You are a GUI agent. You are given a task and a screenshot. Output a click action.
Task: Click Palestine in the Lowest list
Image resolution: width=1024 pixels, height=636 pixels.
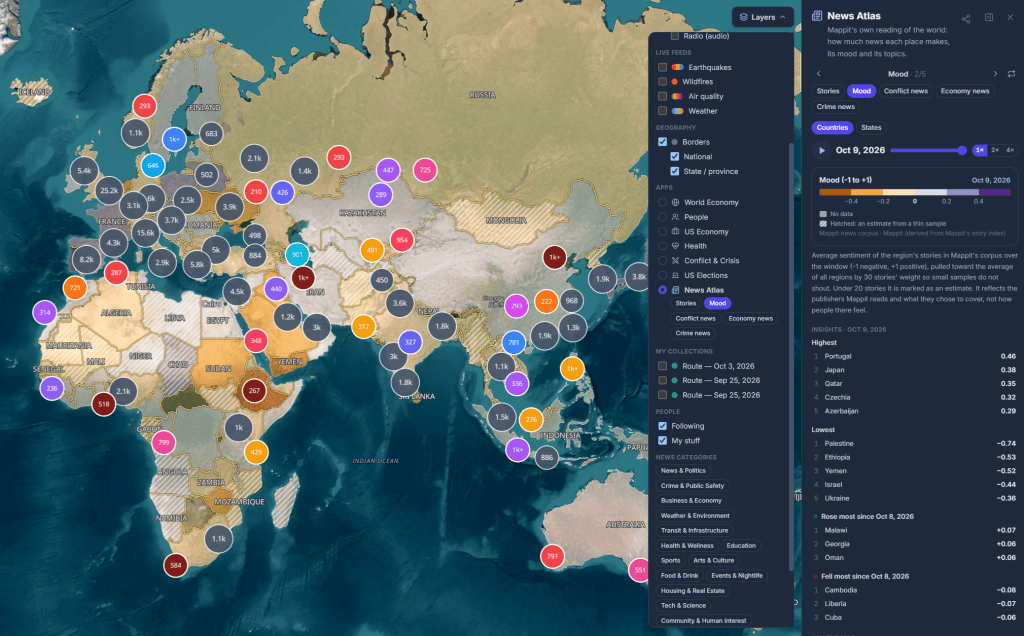[839, 443]
